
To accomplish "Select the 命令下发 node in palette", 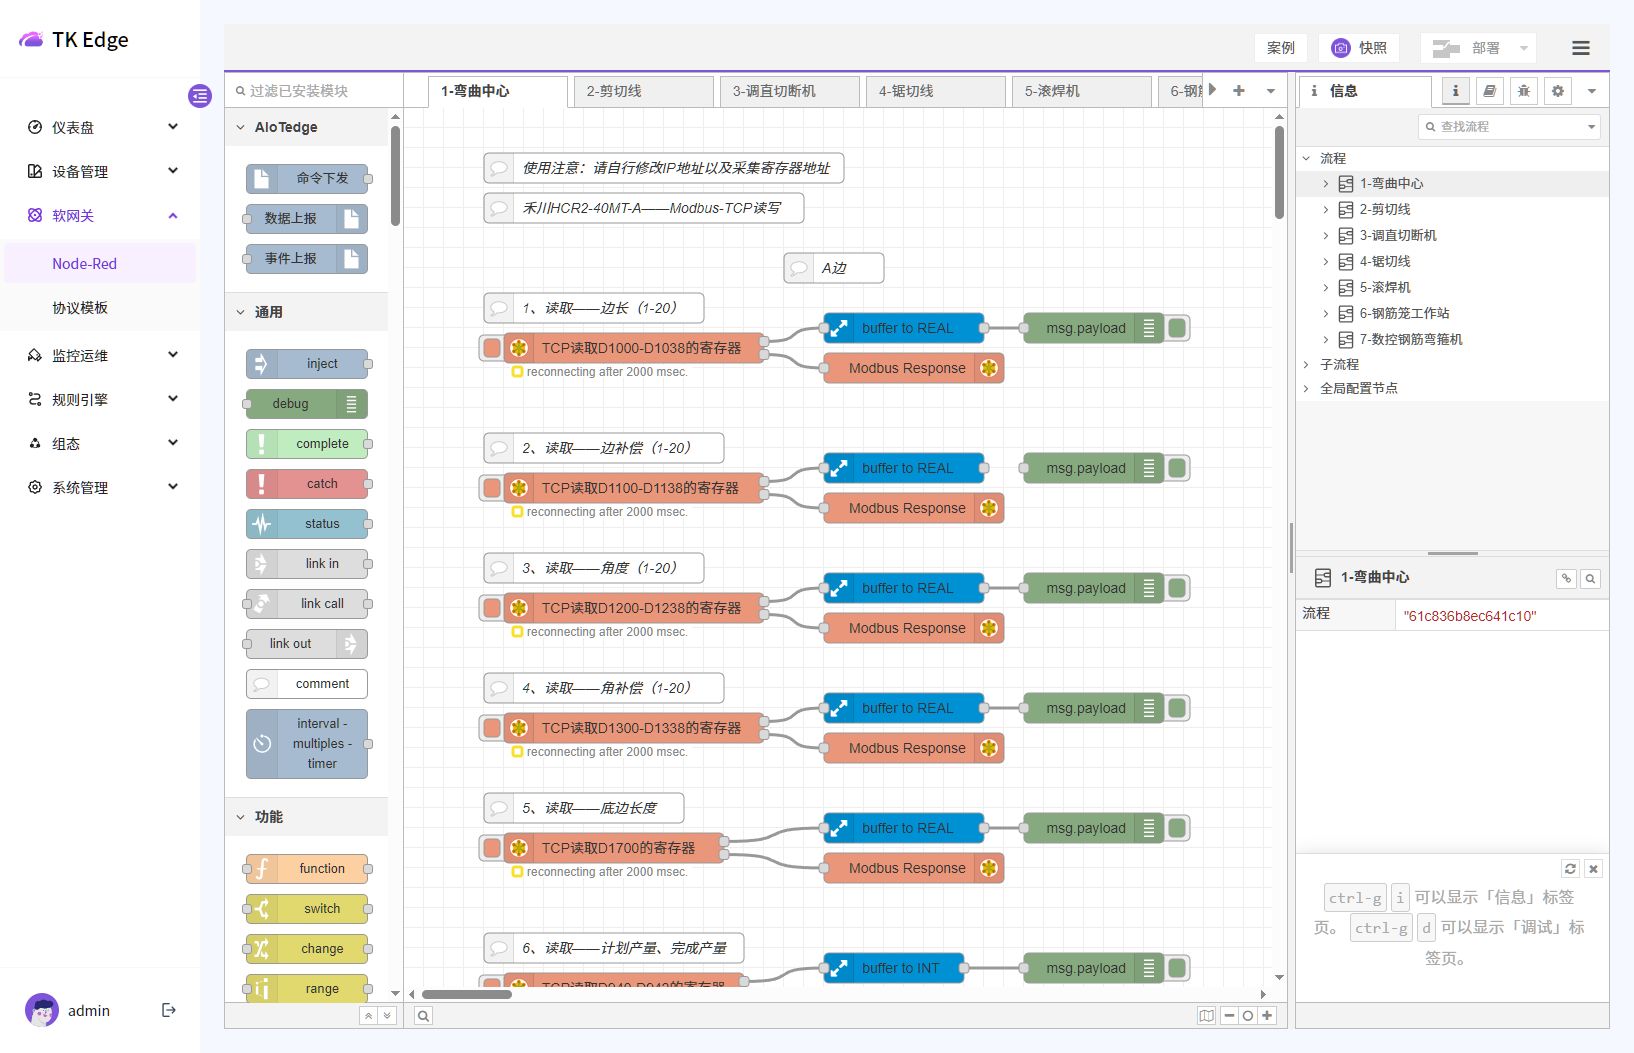I will click(307, 179).
